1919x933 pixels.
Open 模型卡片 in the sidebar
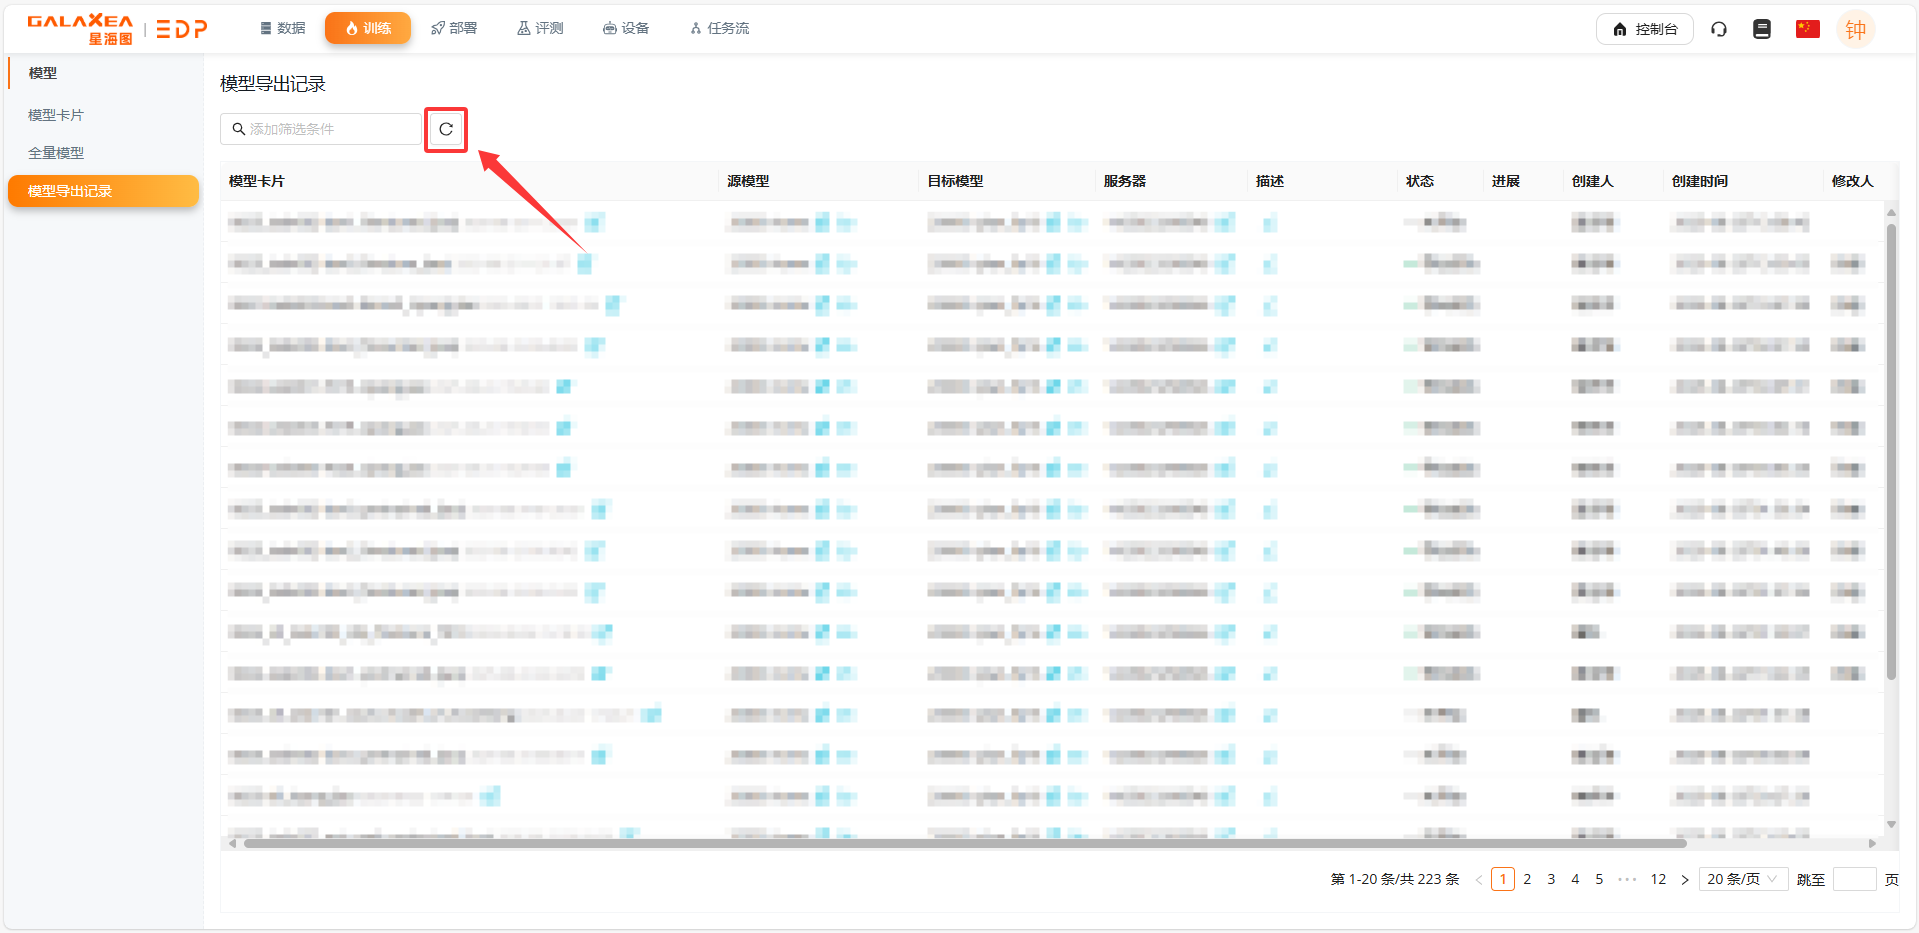(56, 115)
